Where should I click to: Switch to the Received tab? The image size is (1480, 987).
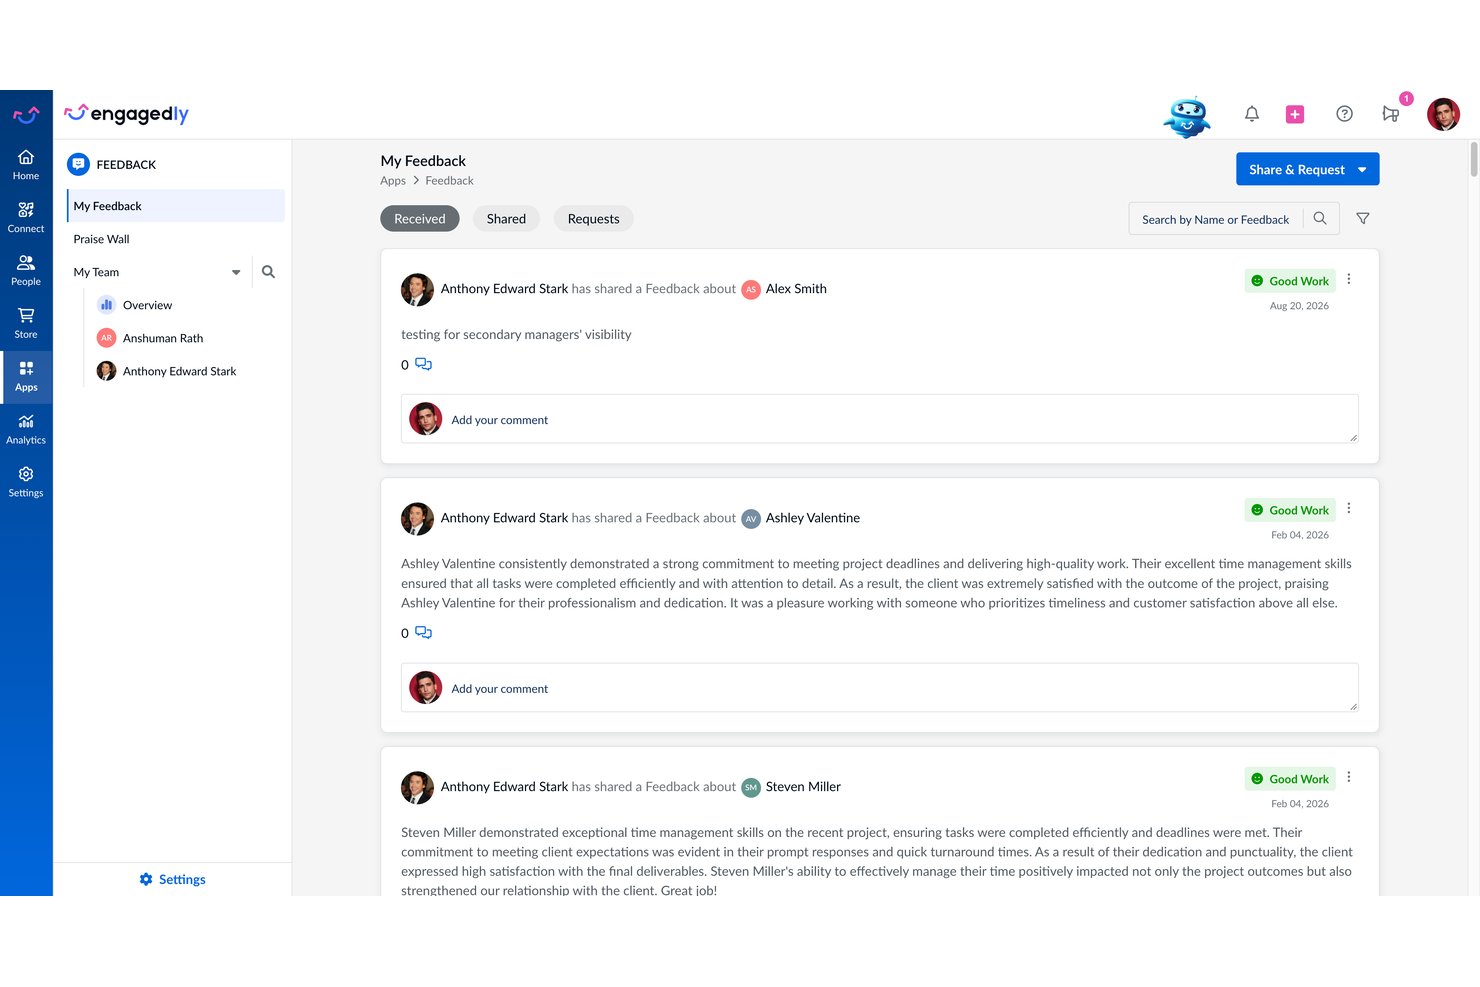(420, 219)
